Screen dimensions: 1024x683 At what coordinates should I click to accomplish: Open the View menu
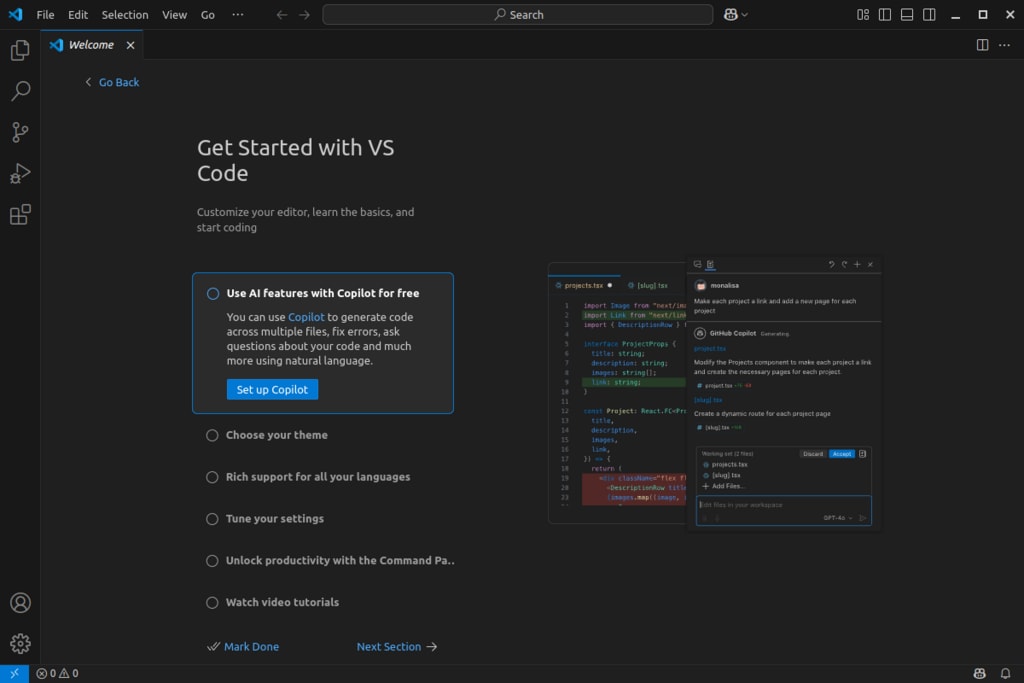pos(174,14)
